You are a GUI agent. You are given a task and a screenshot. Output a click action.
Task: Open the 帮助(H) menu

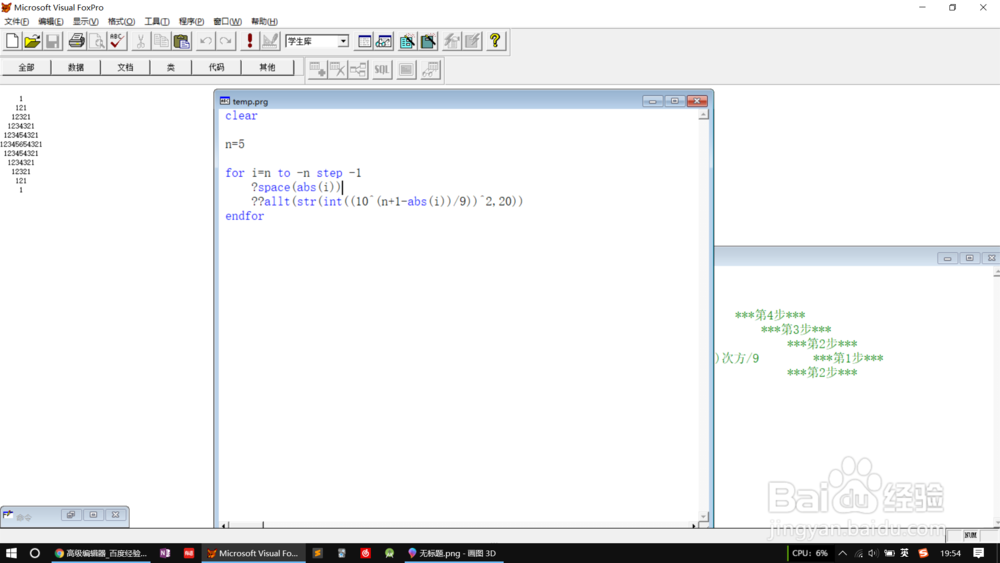click(x=264, y=21)
